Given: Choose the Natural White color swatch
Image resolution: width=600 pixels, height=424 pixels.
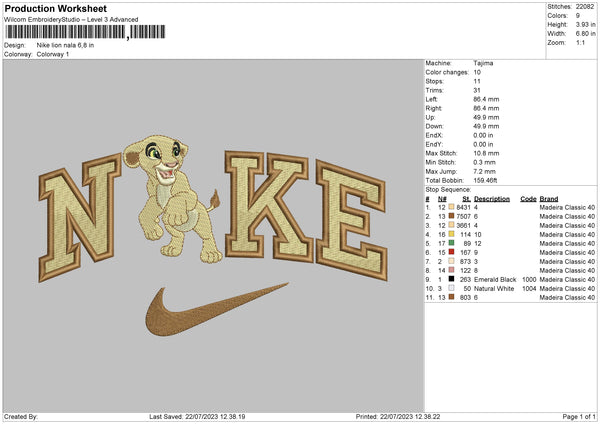Looking at the screenshot, I should click(x=452, y=289).
